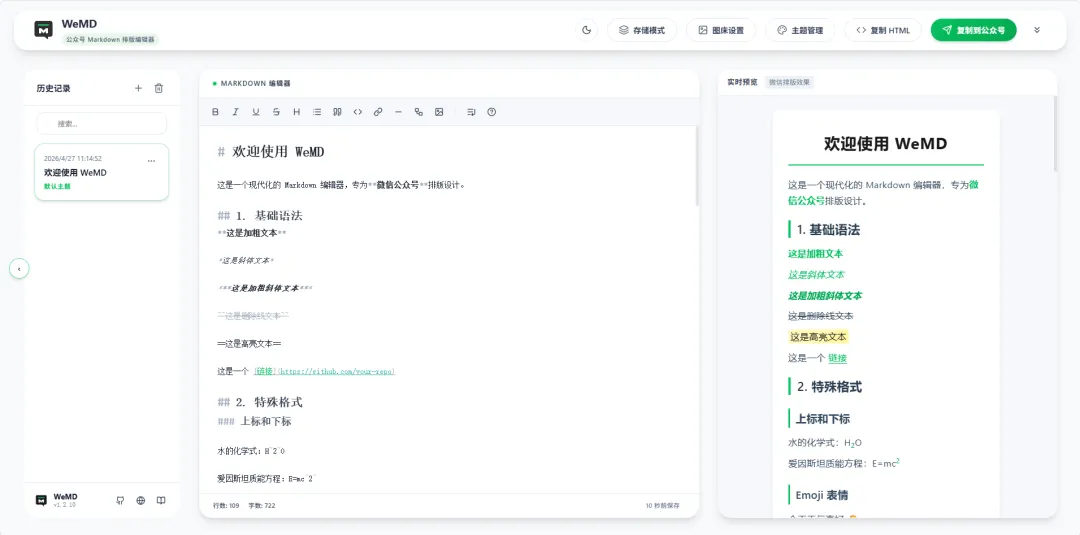Open the three-dot menu on the history card
The height and width of the screenshot is (535, 1080).
[152, 161]
